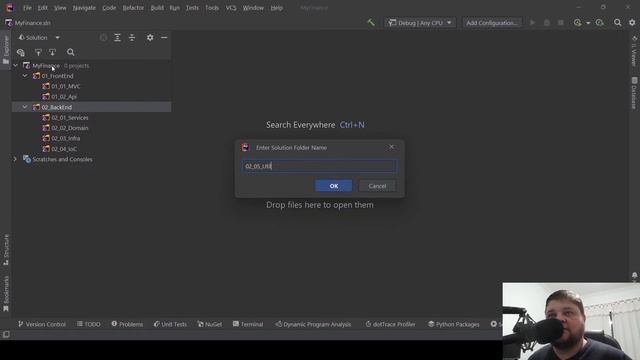Open the IL Viewer side tab
640x360 pixels.
pyautogui.click(x=634, y=52)
